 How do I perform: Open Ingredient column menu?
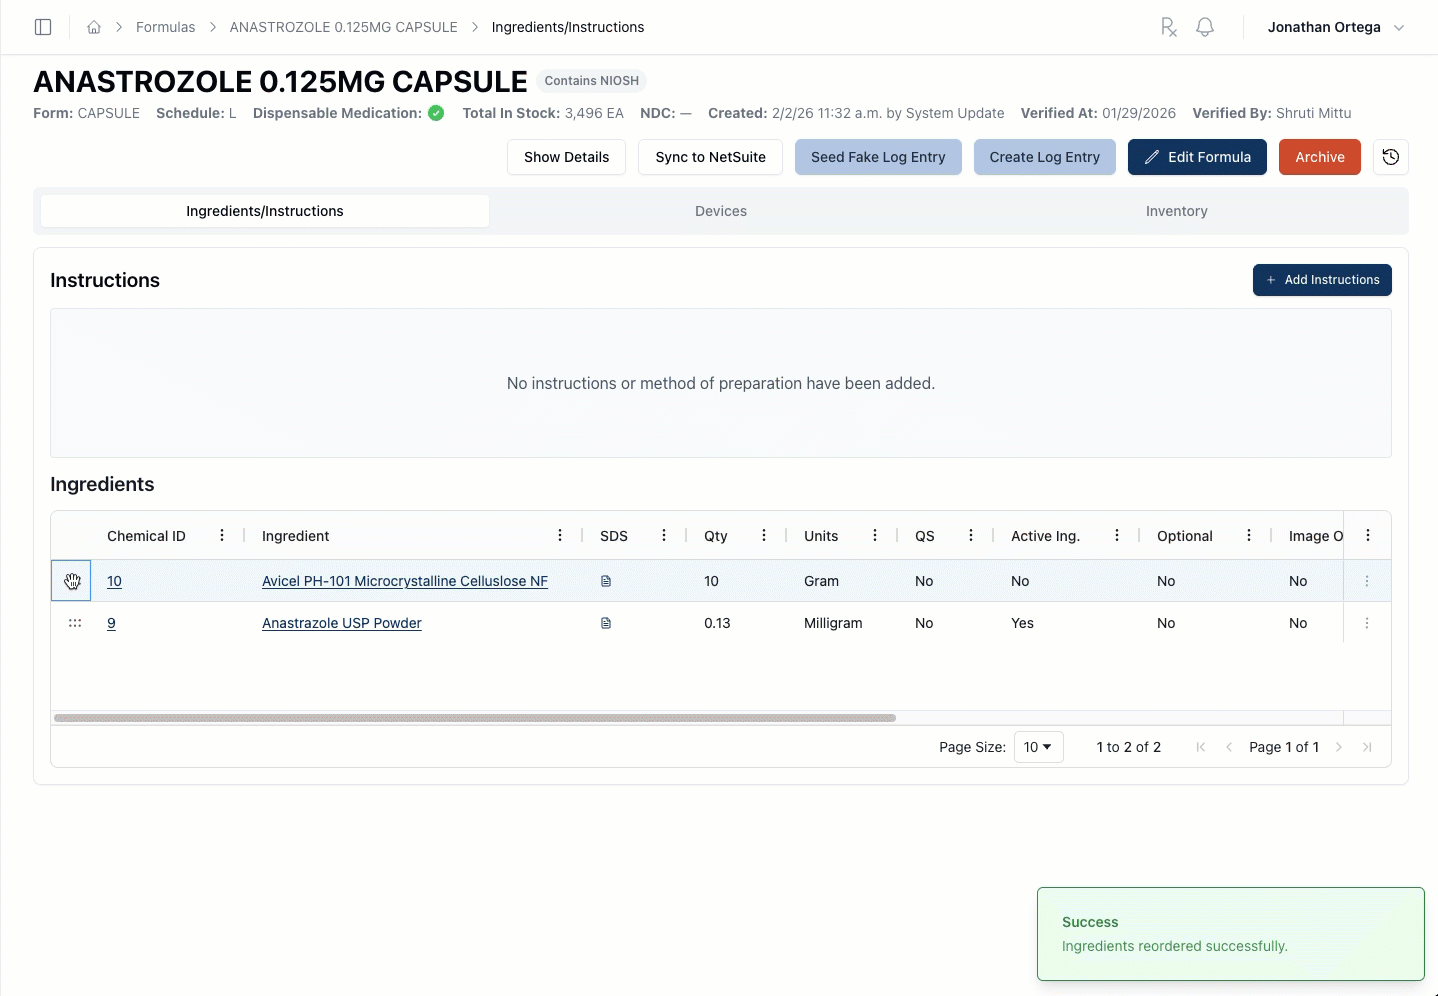(560, 536)
